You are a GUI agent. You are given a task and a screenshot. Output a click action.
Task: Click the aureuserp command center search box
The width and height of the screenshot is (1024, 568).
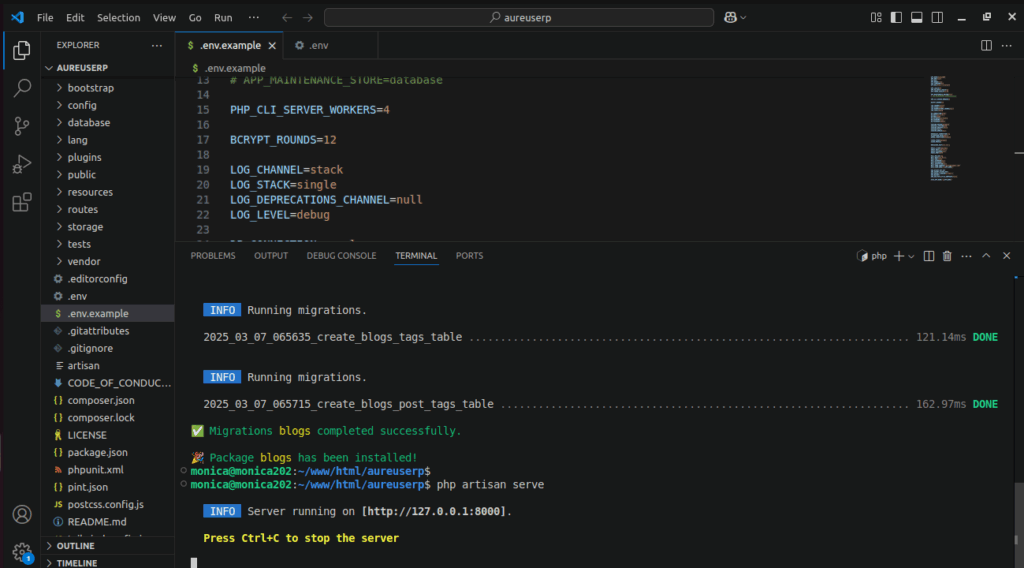coord(519,18)
